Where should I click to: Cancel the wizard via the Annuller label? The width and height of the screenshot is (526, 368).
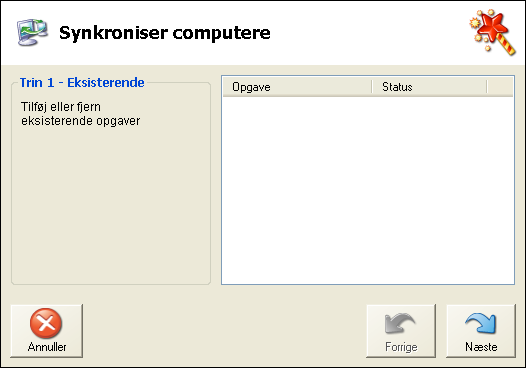[x=47, y=347]
